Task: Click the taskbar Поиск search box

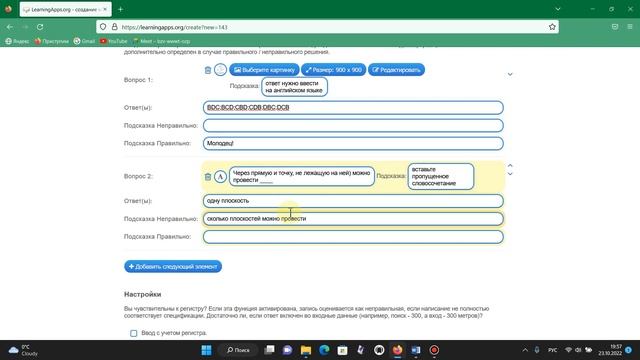Action: [x=238, y=350]
